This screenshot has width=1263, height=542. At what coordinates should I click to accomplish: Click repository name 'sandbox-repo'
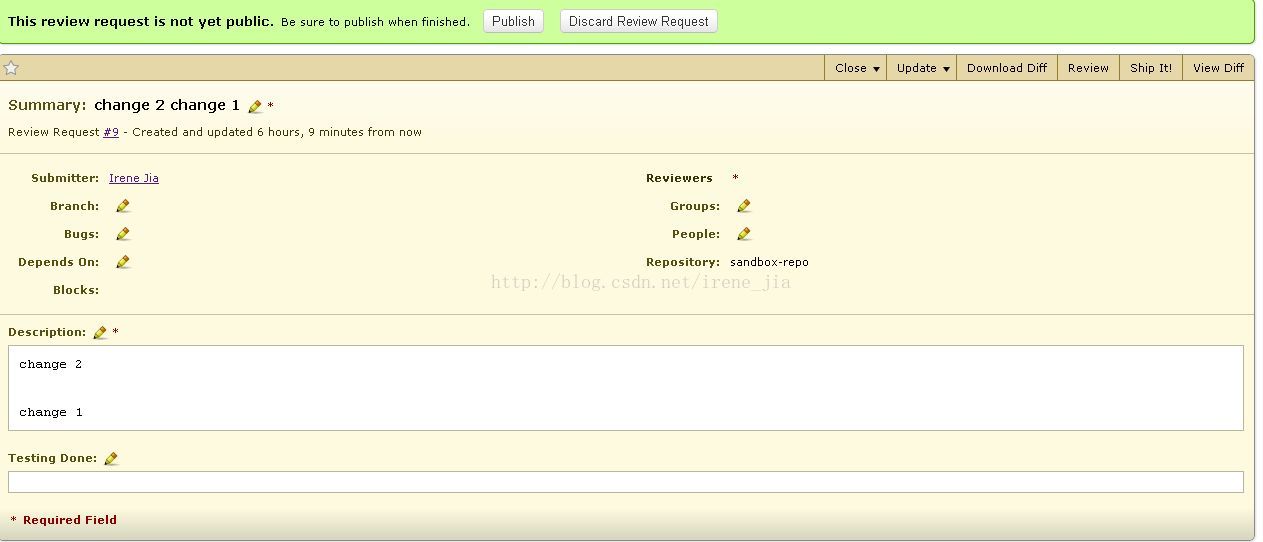[769, 262]
